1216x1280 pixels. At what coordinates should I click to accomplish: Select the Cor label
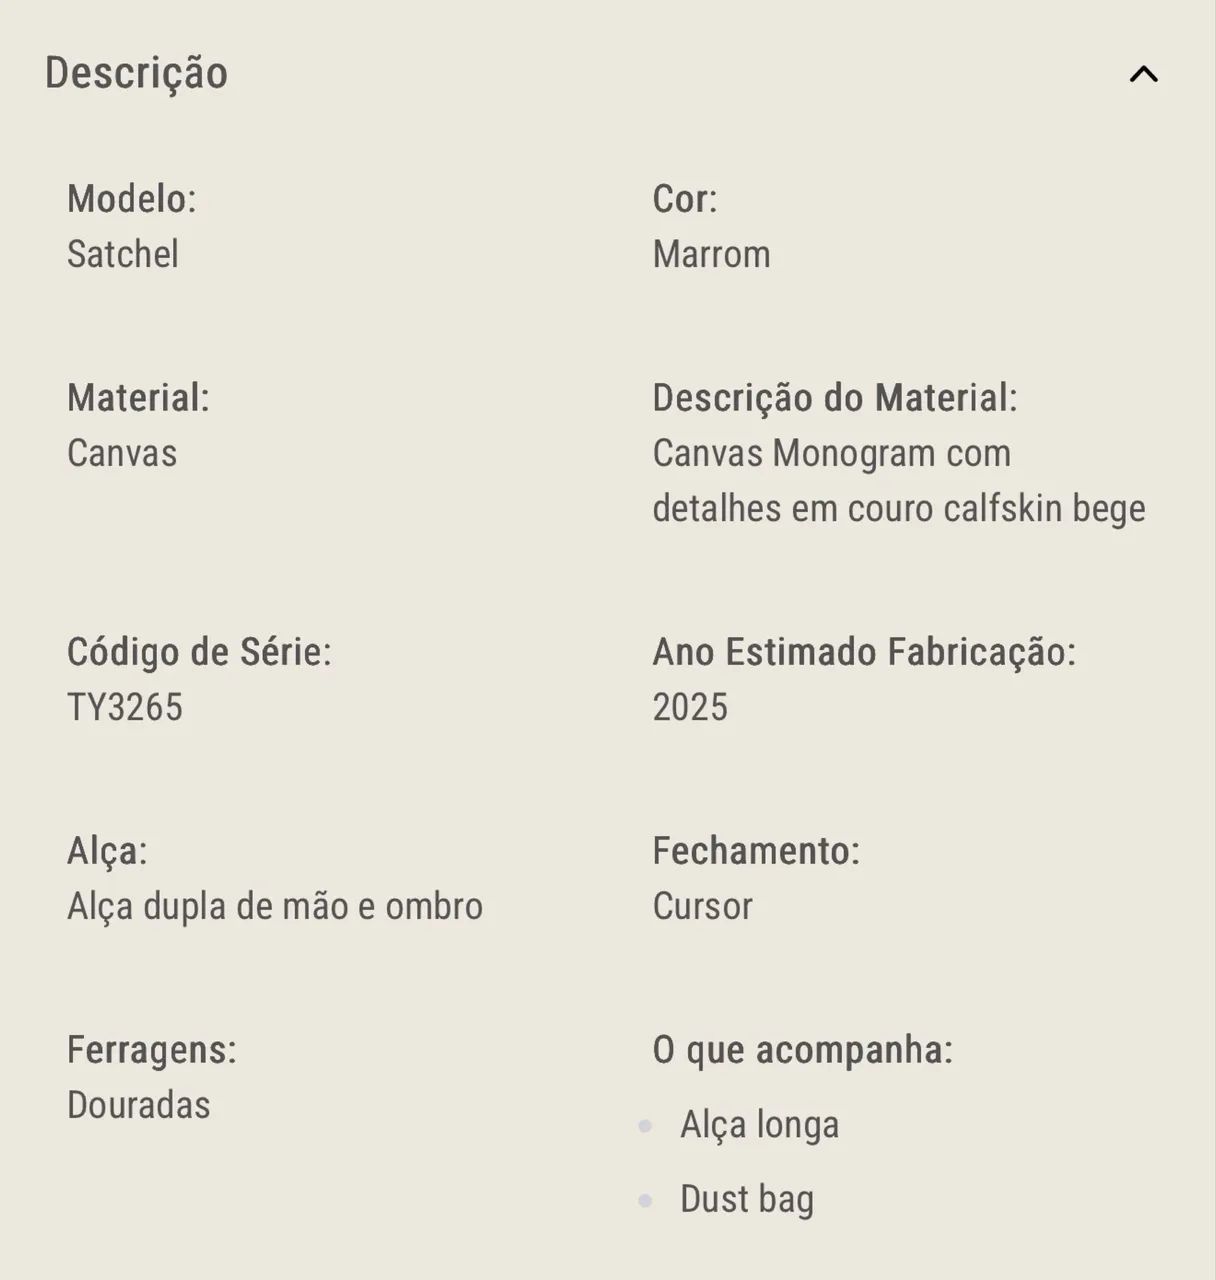[685, 199]
